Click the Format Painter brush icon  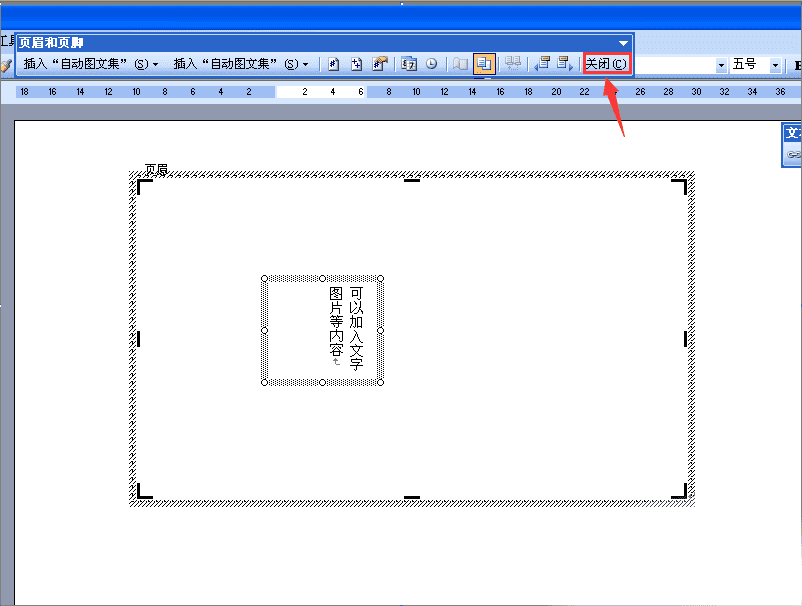point(6,65)
